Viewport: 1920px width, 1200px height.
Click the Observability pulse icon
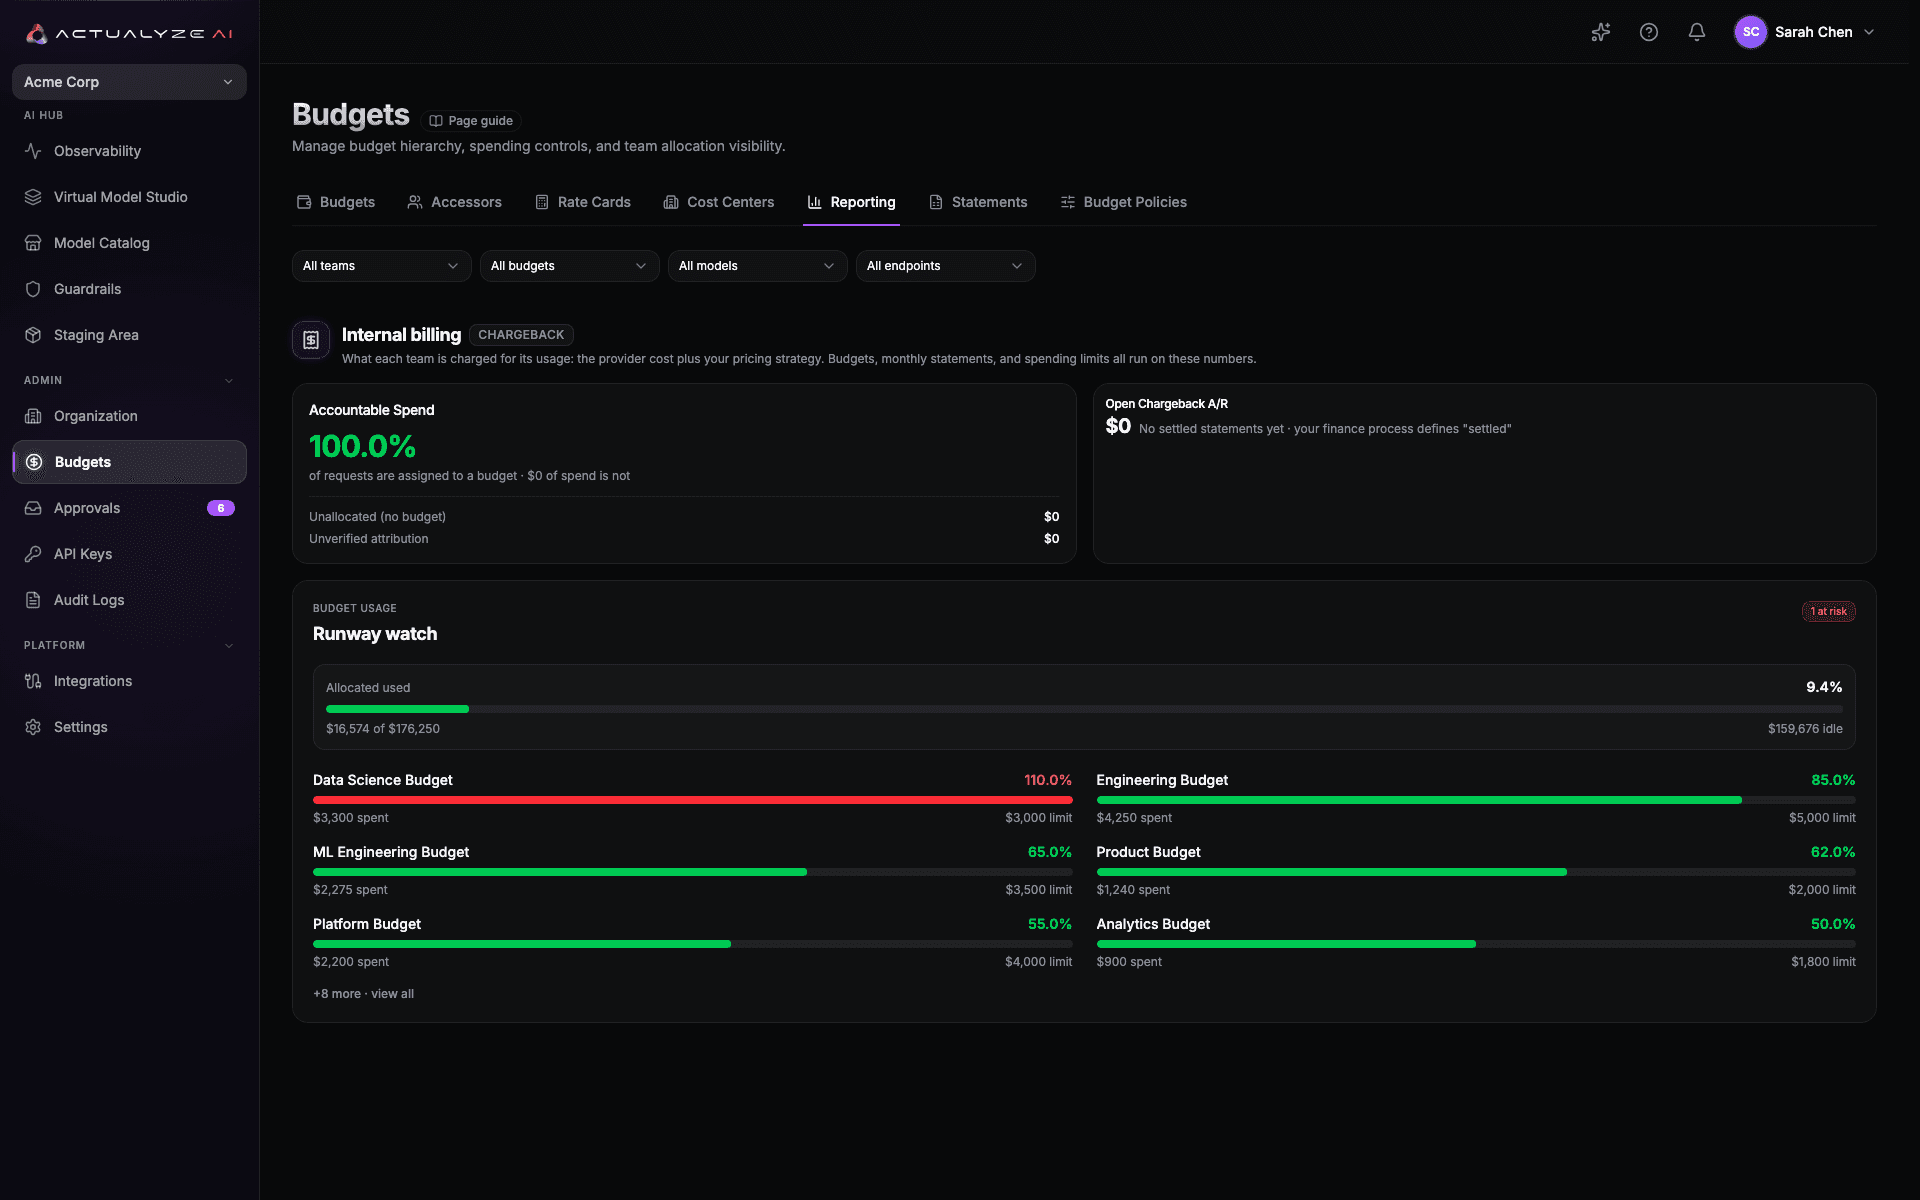33,151
